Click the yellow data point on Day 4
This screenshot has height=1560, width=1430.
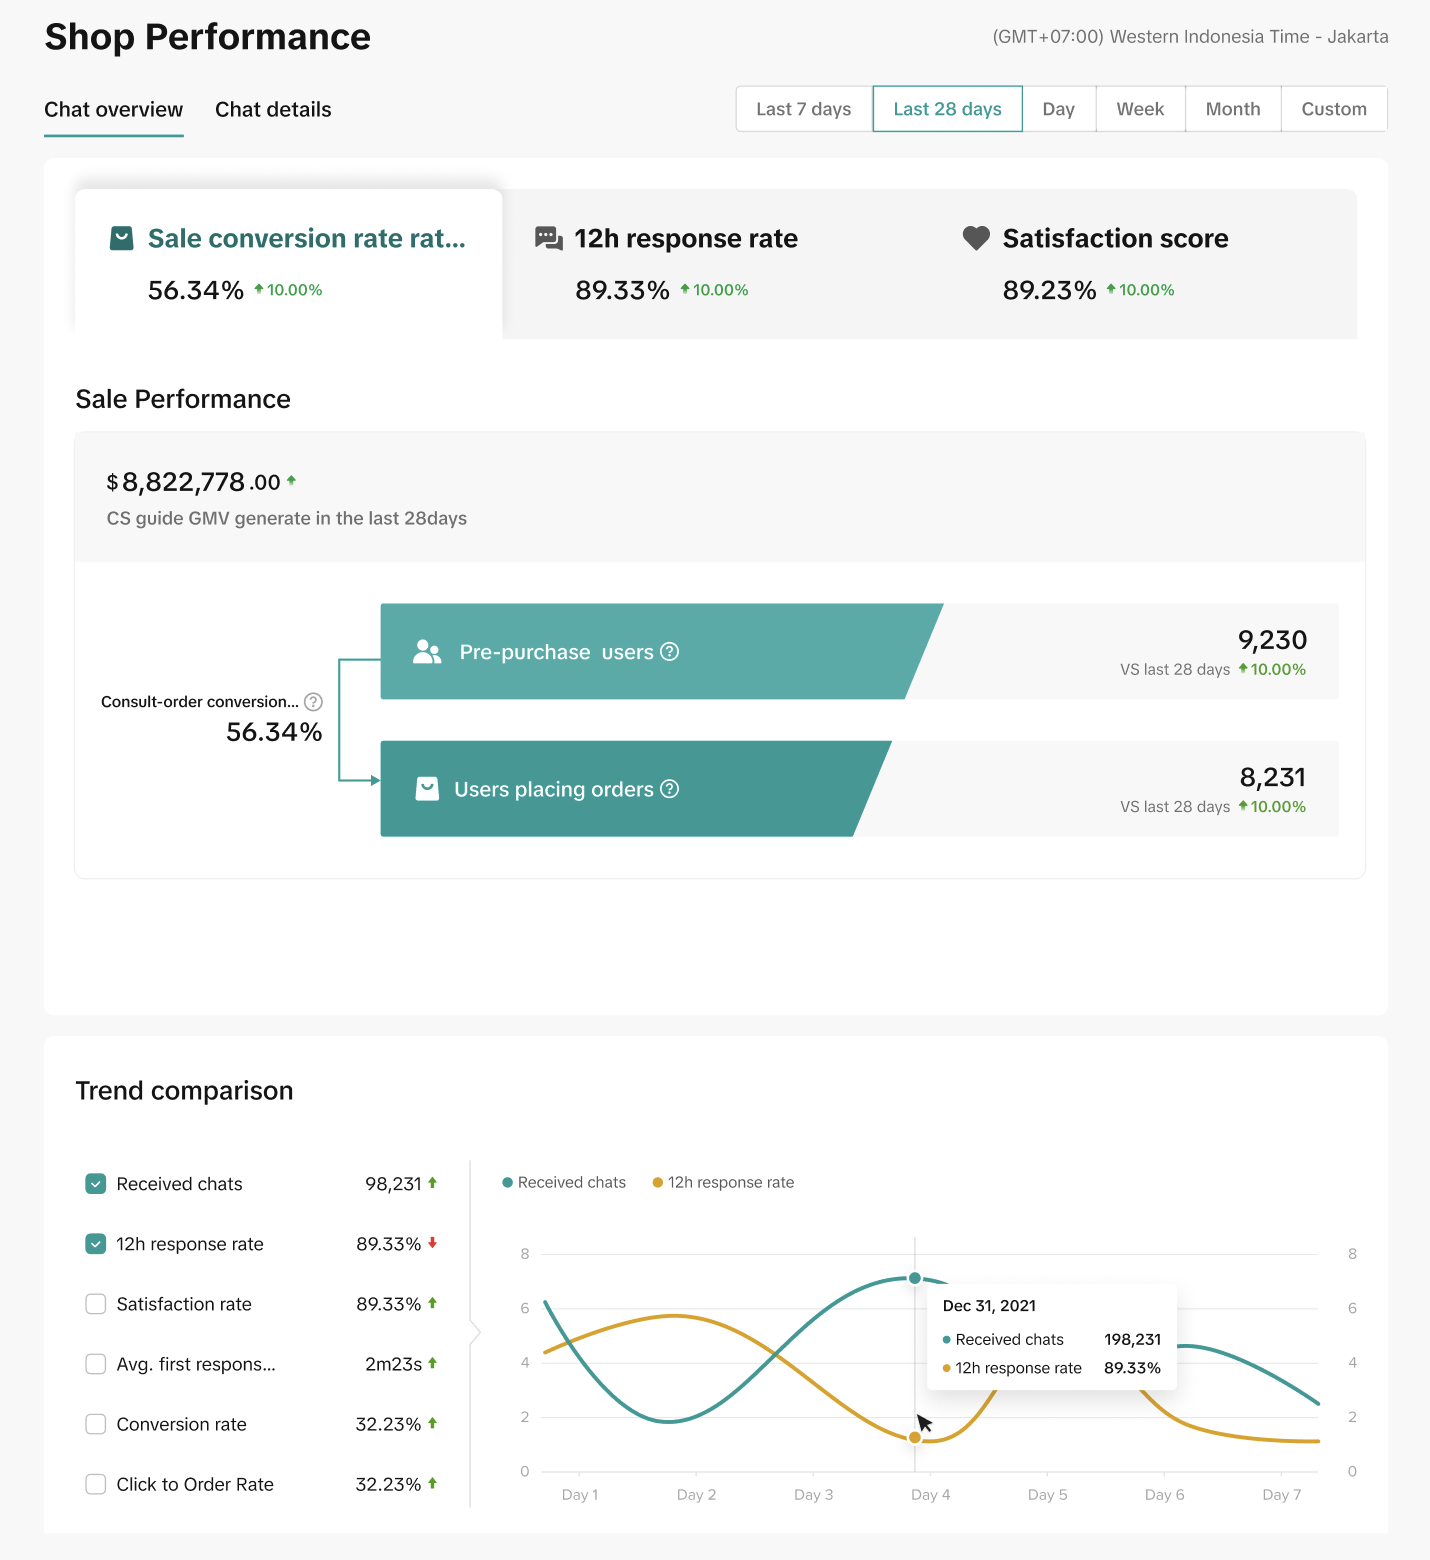pyautogui.click(x=915, y=1437)
